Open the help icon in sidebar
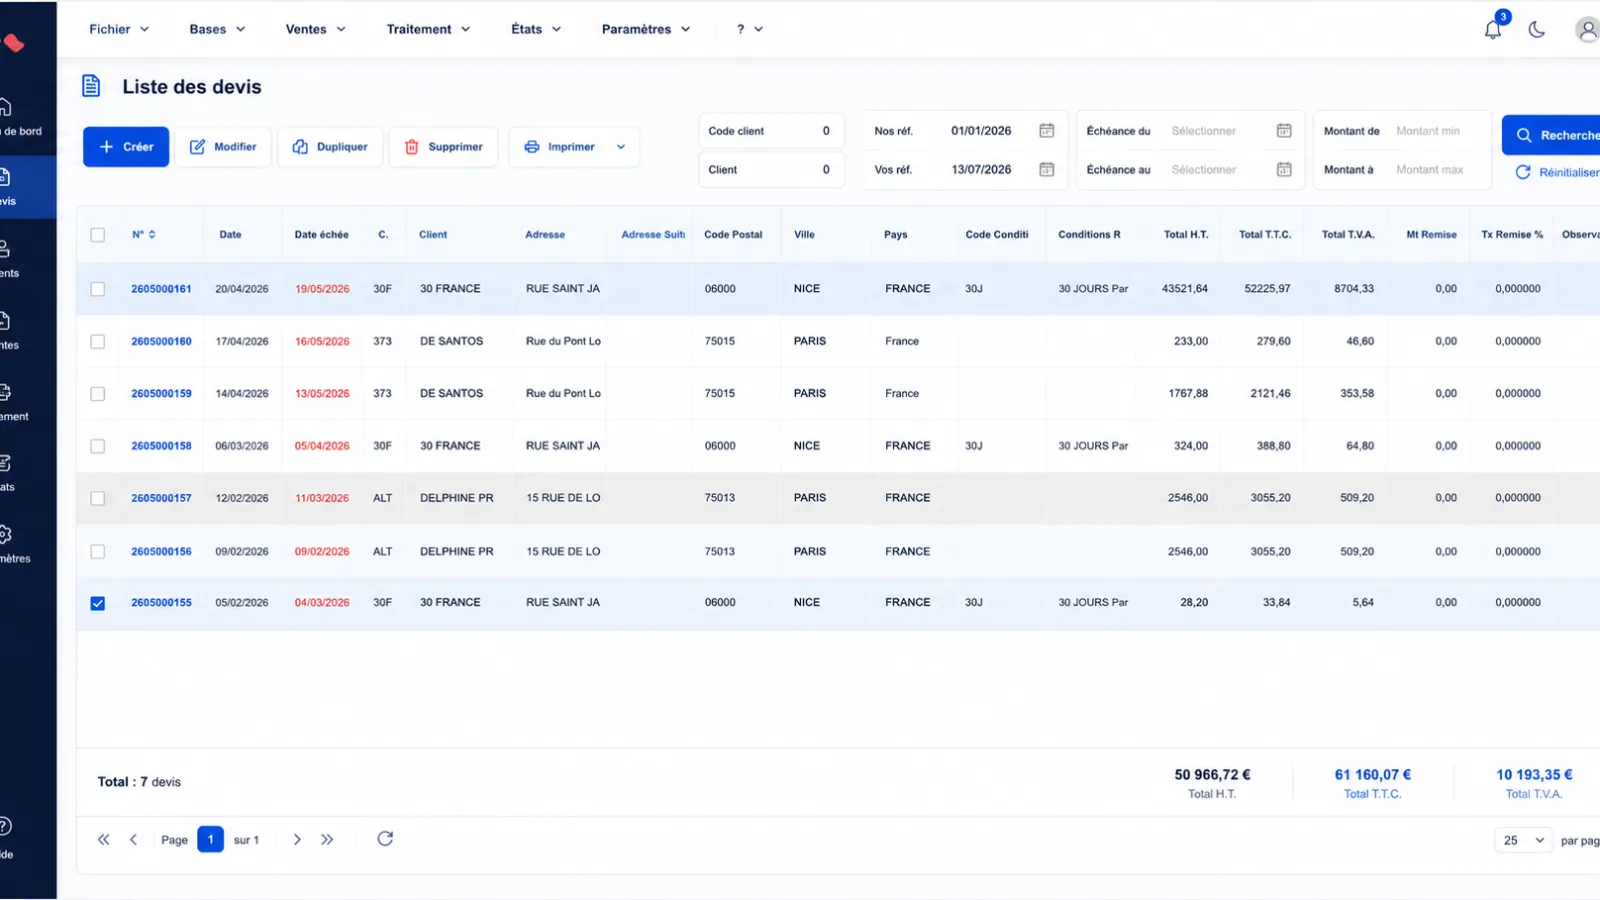The height and width of the screenshot is (900, 1600). [x=5, y=826]
